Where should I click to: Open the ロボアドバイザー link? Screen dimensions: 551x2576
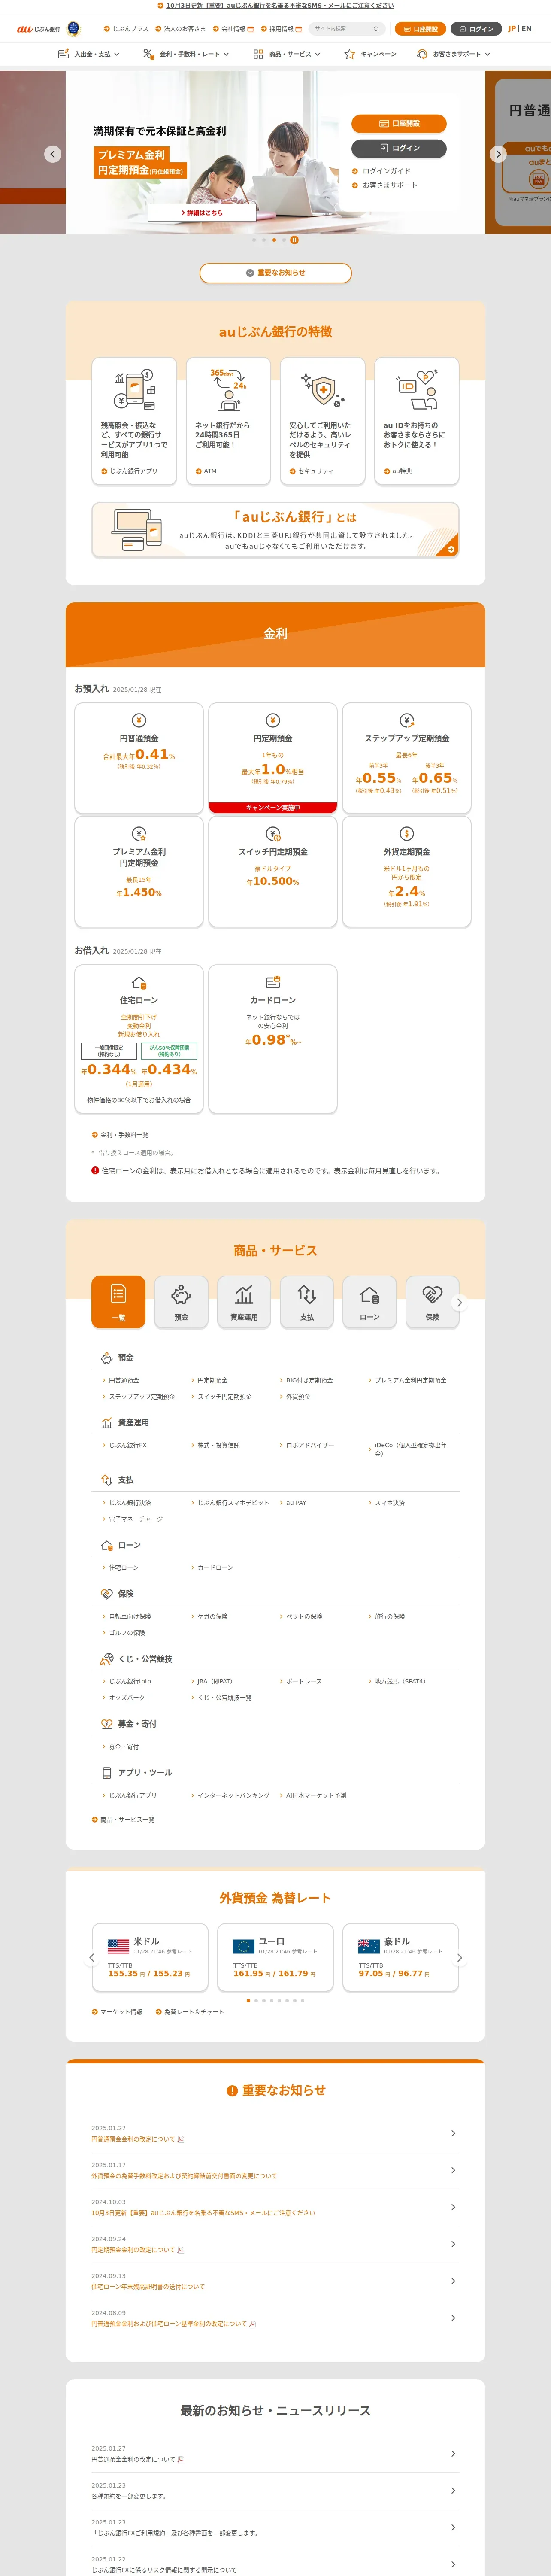[x=307, y=1445]
